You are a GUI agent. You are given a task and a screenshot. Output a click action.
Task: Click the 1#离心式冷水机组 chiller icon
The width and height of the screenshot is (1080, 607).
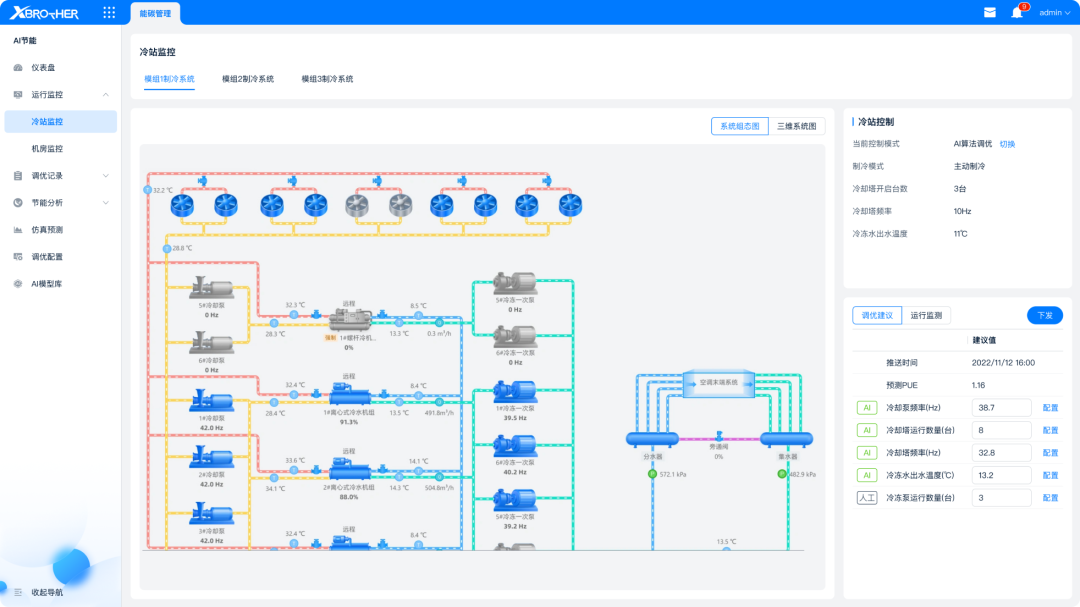pos(350,395)
